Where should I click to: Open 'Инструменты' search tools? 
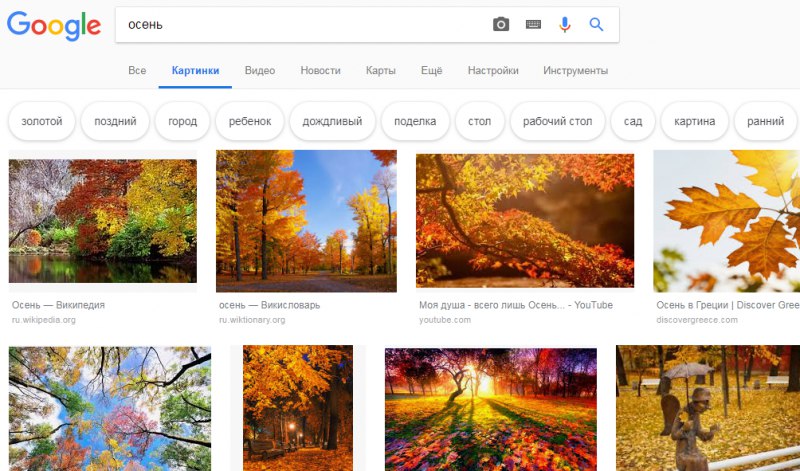pos(576,70)
